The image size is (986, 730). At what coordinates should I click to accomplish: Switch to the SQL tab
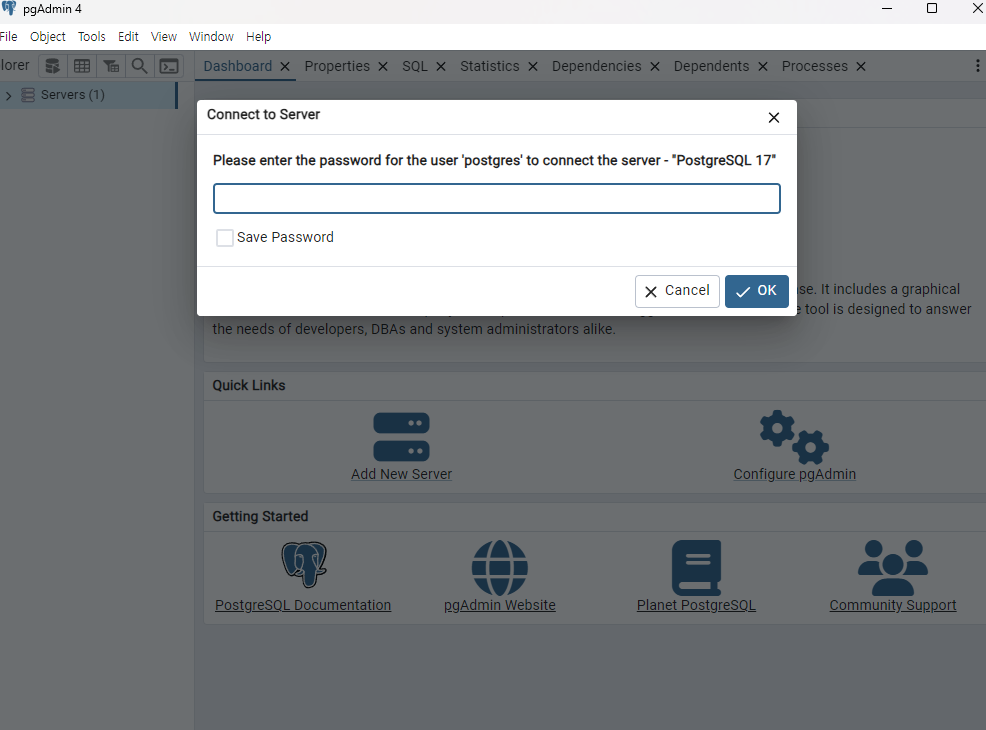[415, 66]
